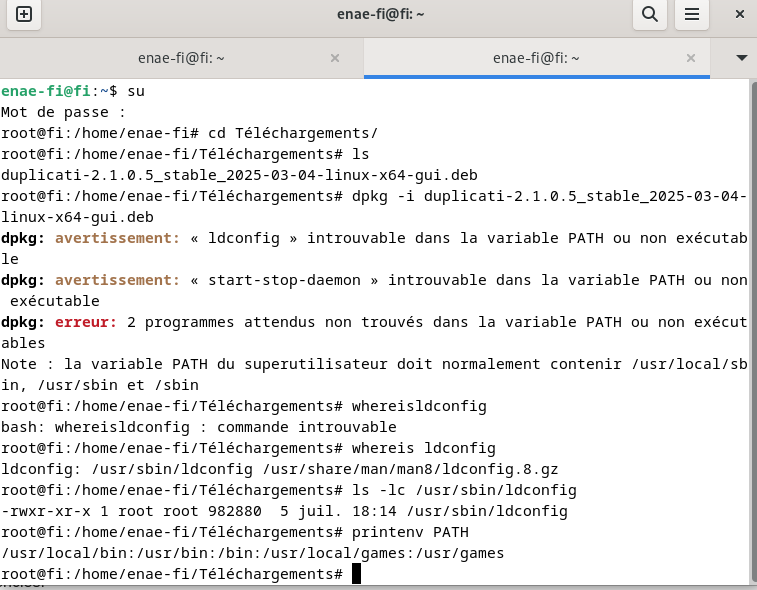Click the terminal cursor at last prompt
Screen dimensions: 757x590
tap(356, 574)
